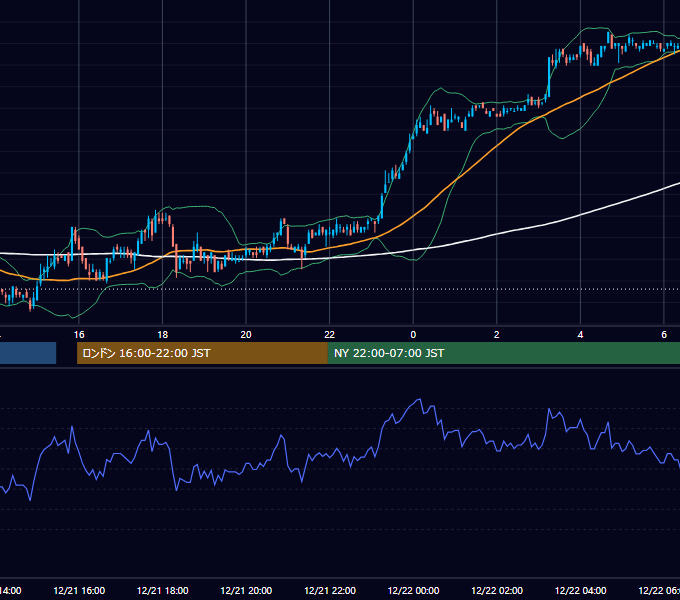The height and width of the screenshot is (600, 680).
Task: Click the "12/21 18:00" date label
Action: (x=163, y=591)
